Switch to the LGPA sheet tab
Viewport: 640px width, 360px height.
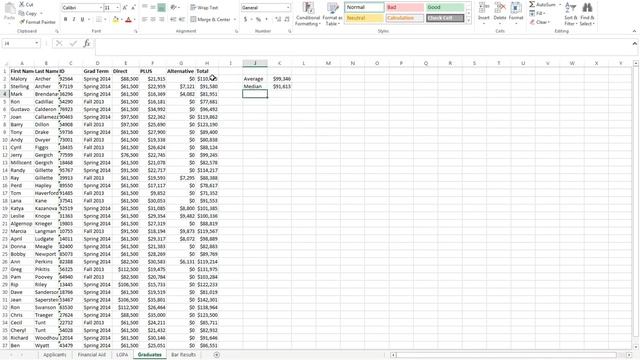(122, 355)
